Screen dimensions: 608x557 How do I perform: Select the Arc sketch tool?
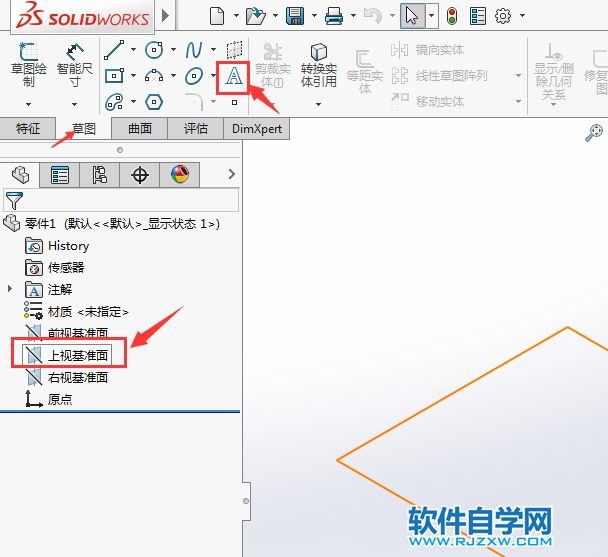coord(154,76)
